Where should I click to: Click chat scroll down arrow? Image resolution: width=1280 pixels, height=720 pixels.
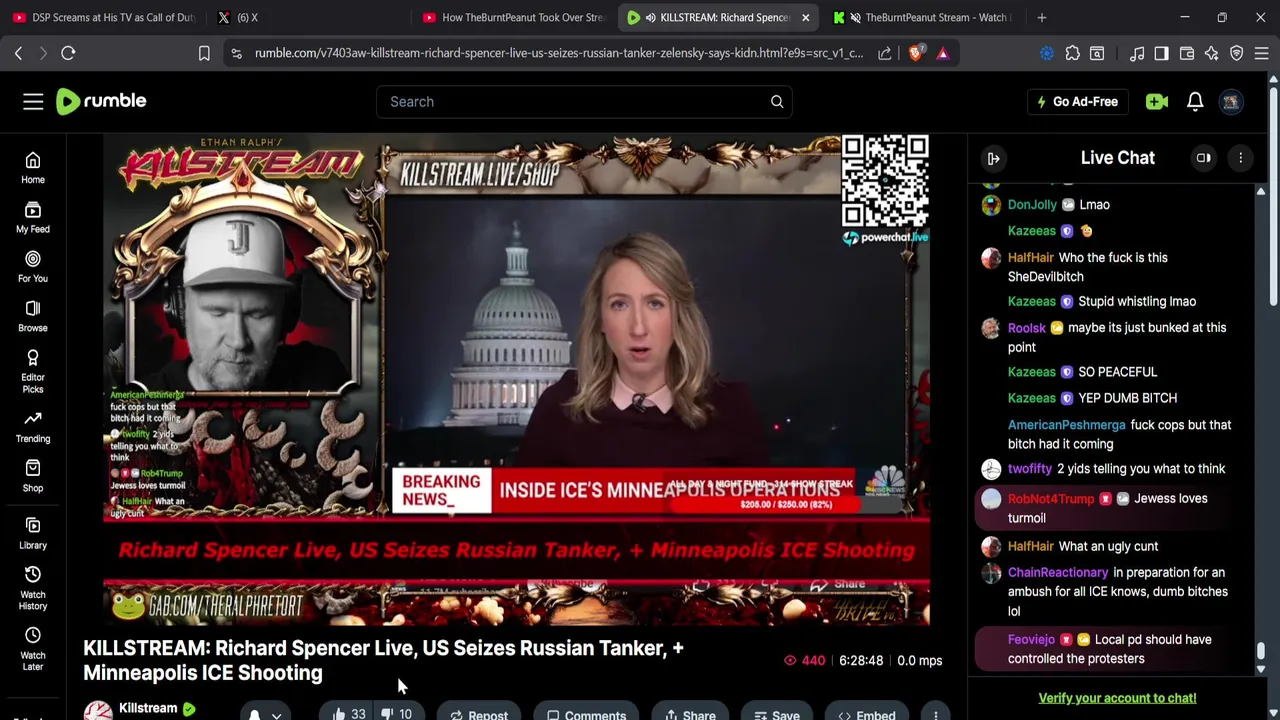1261,669
